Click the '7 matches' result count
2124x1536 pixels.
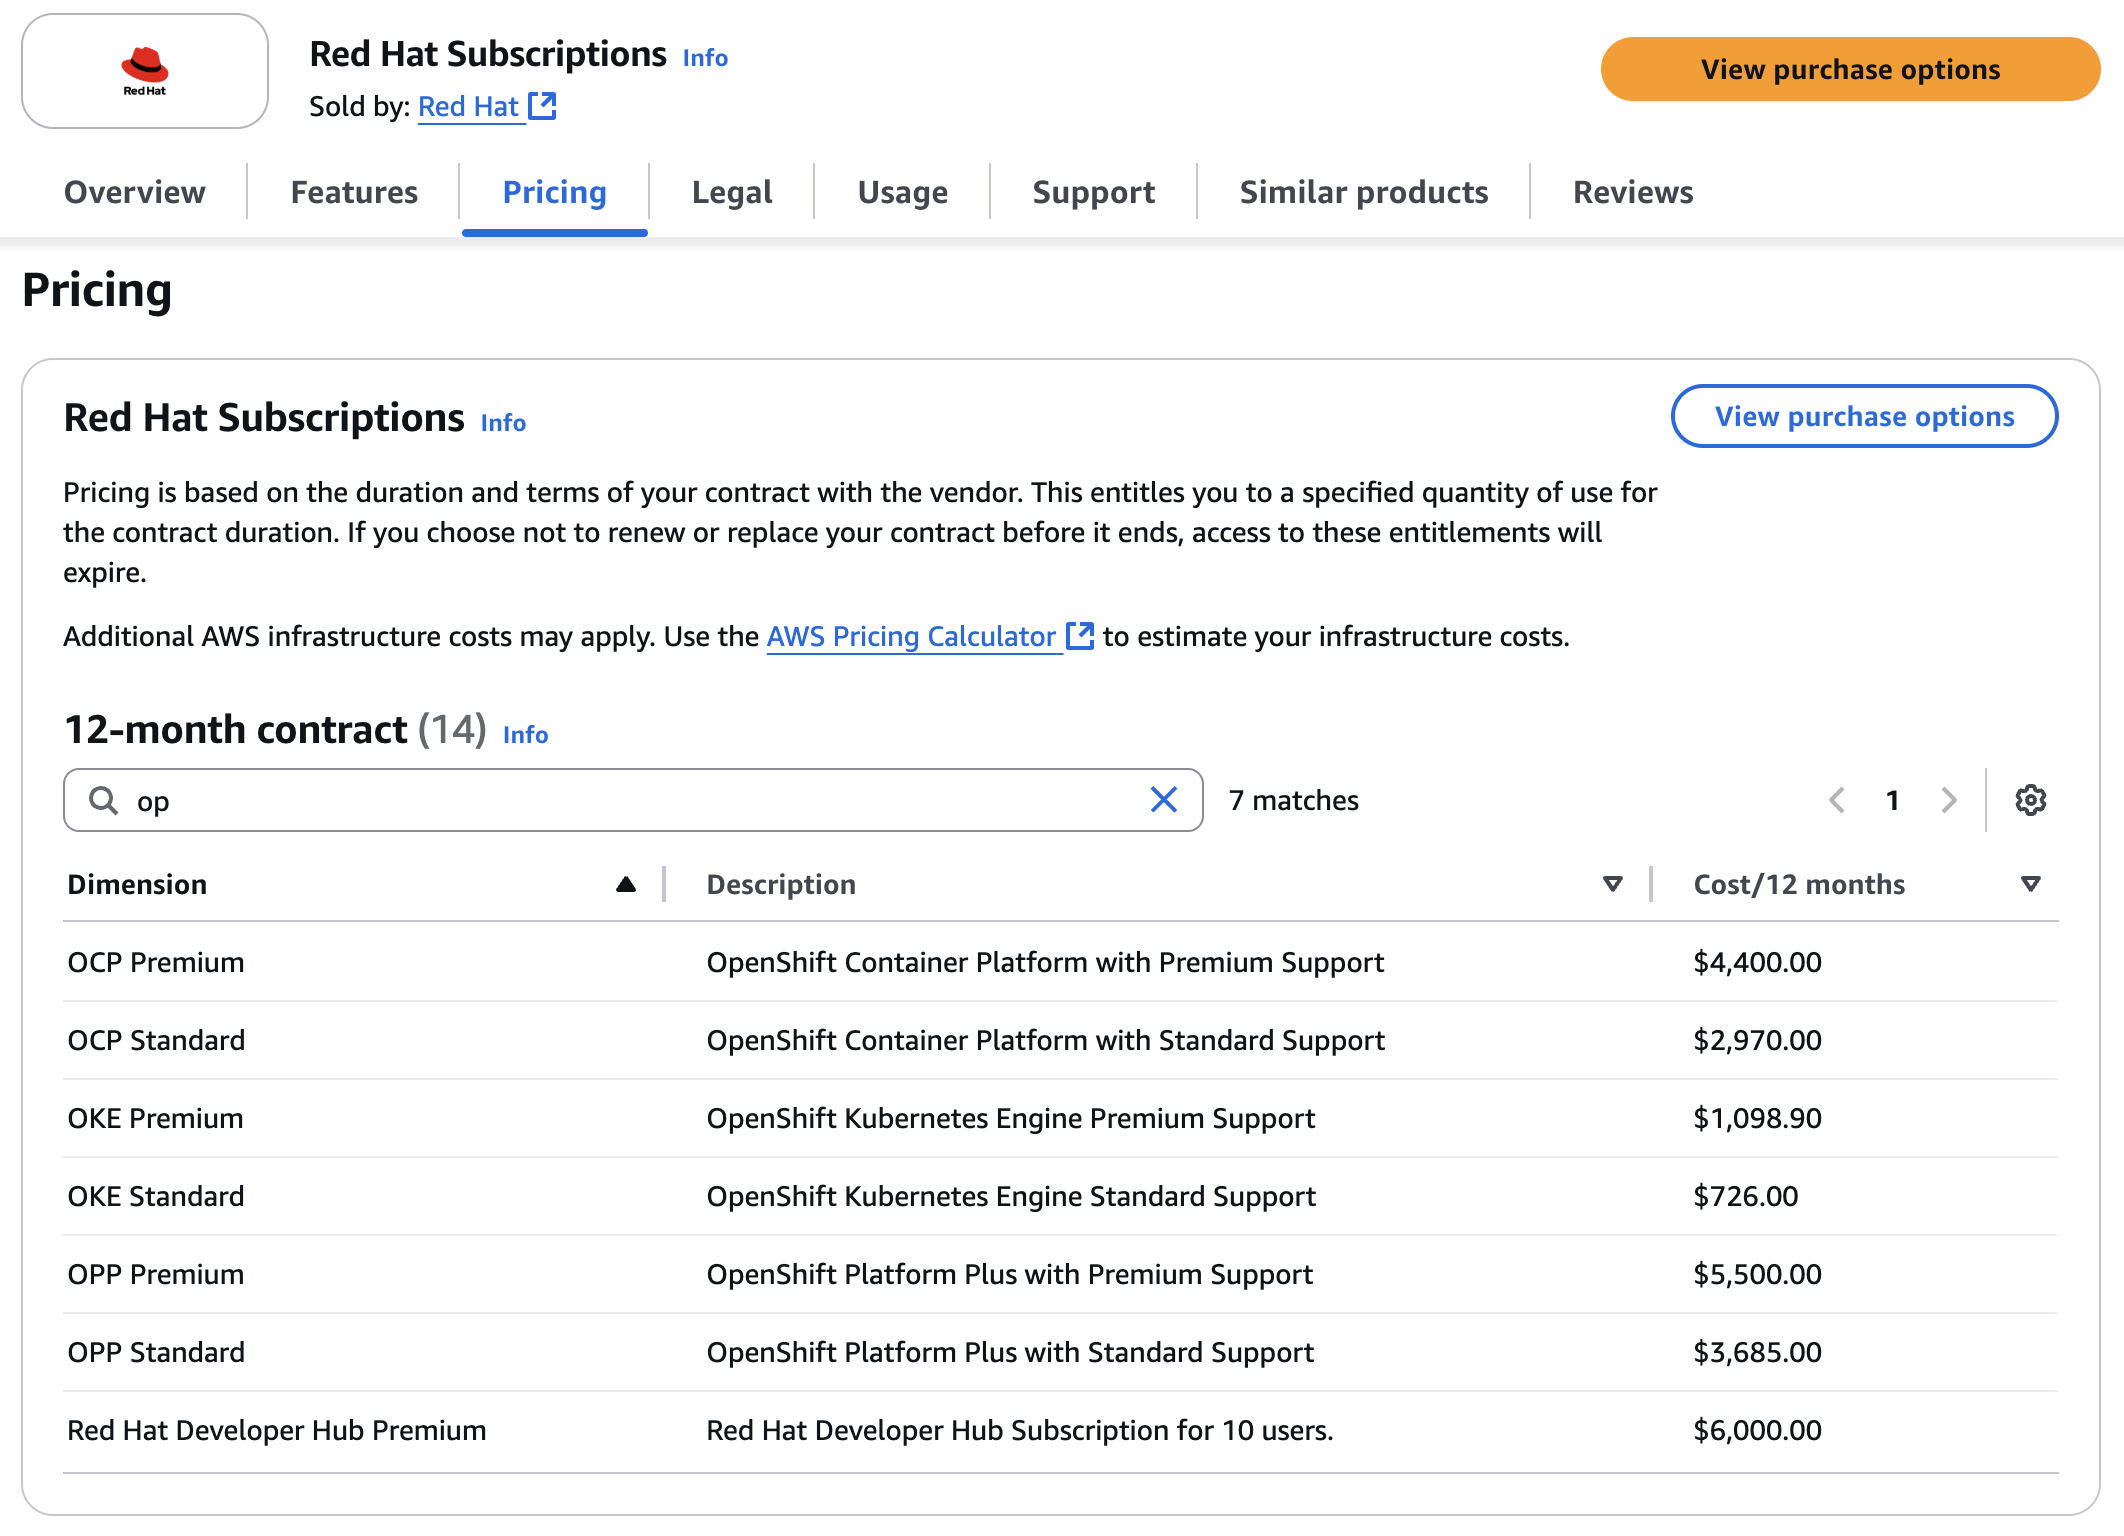tap(1294, 800)
